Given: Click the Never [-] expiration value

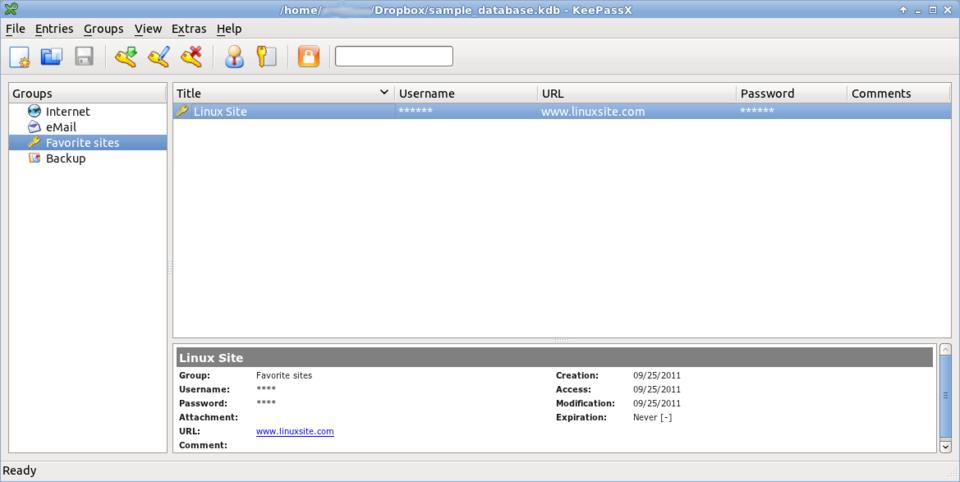Looking at the screenshot, I should click(x=652, y=417).
